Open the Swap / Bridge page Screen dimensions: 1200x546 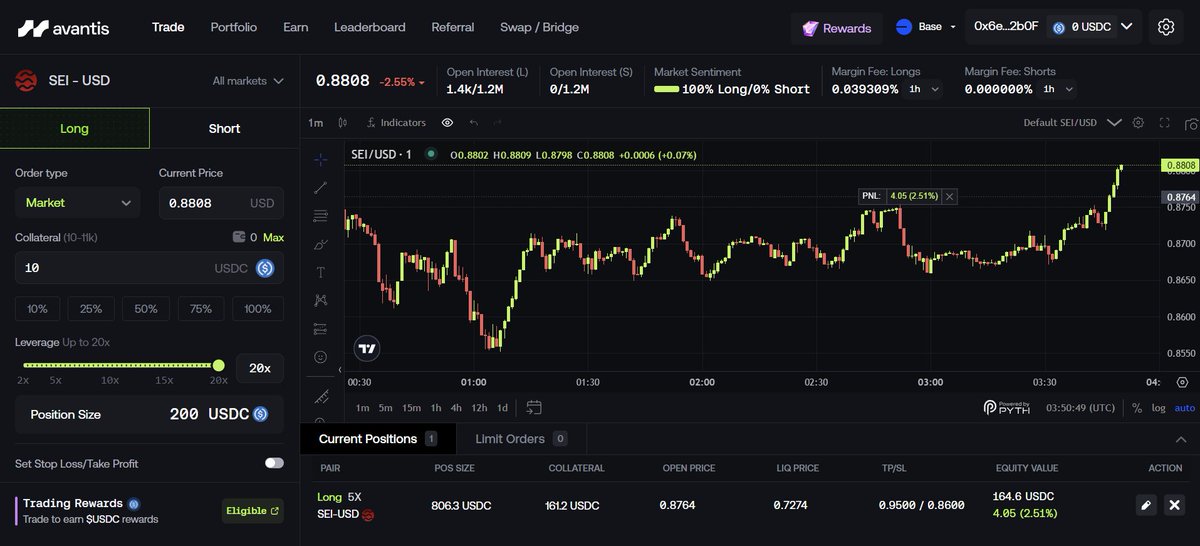coord(540,27)
